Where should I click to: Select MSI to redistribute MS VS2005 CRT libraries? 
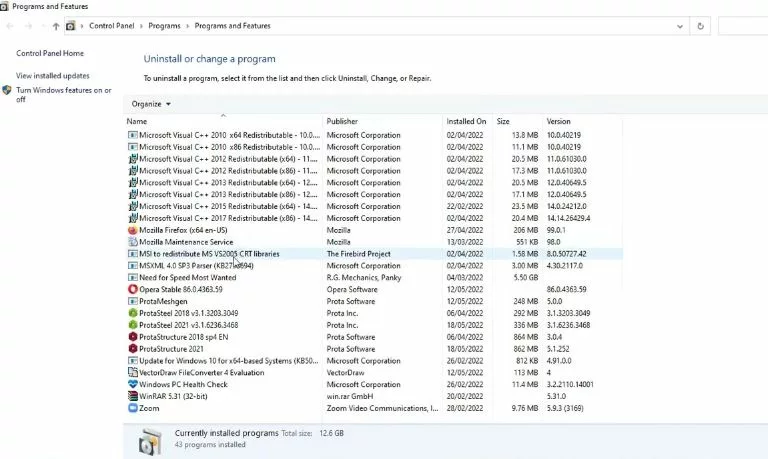point(373,254)
